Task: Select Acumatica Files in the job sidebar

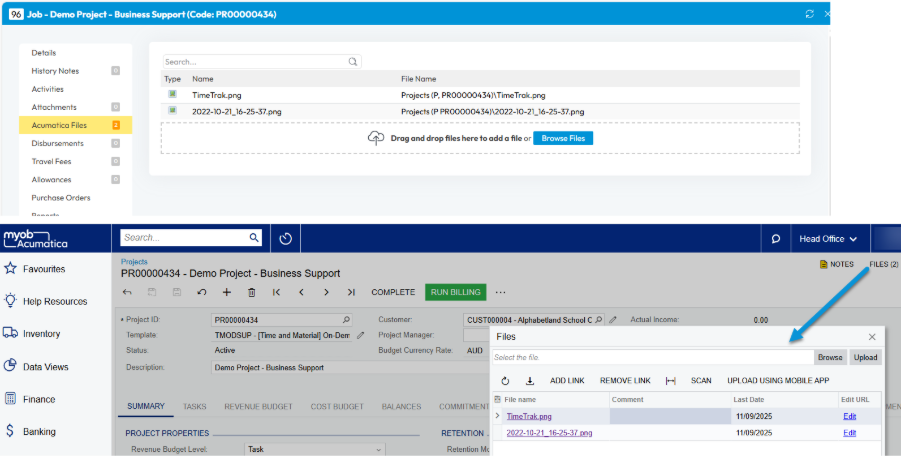Action: pos(59,125)
